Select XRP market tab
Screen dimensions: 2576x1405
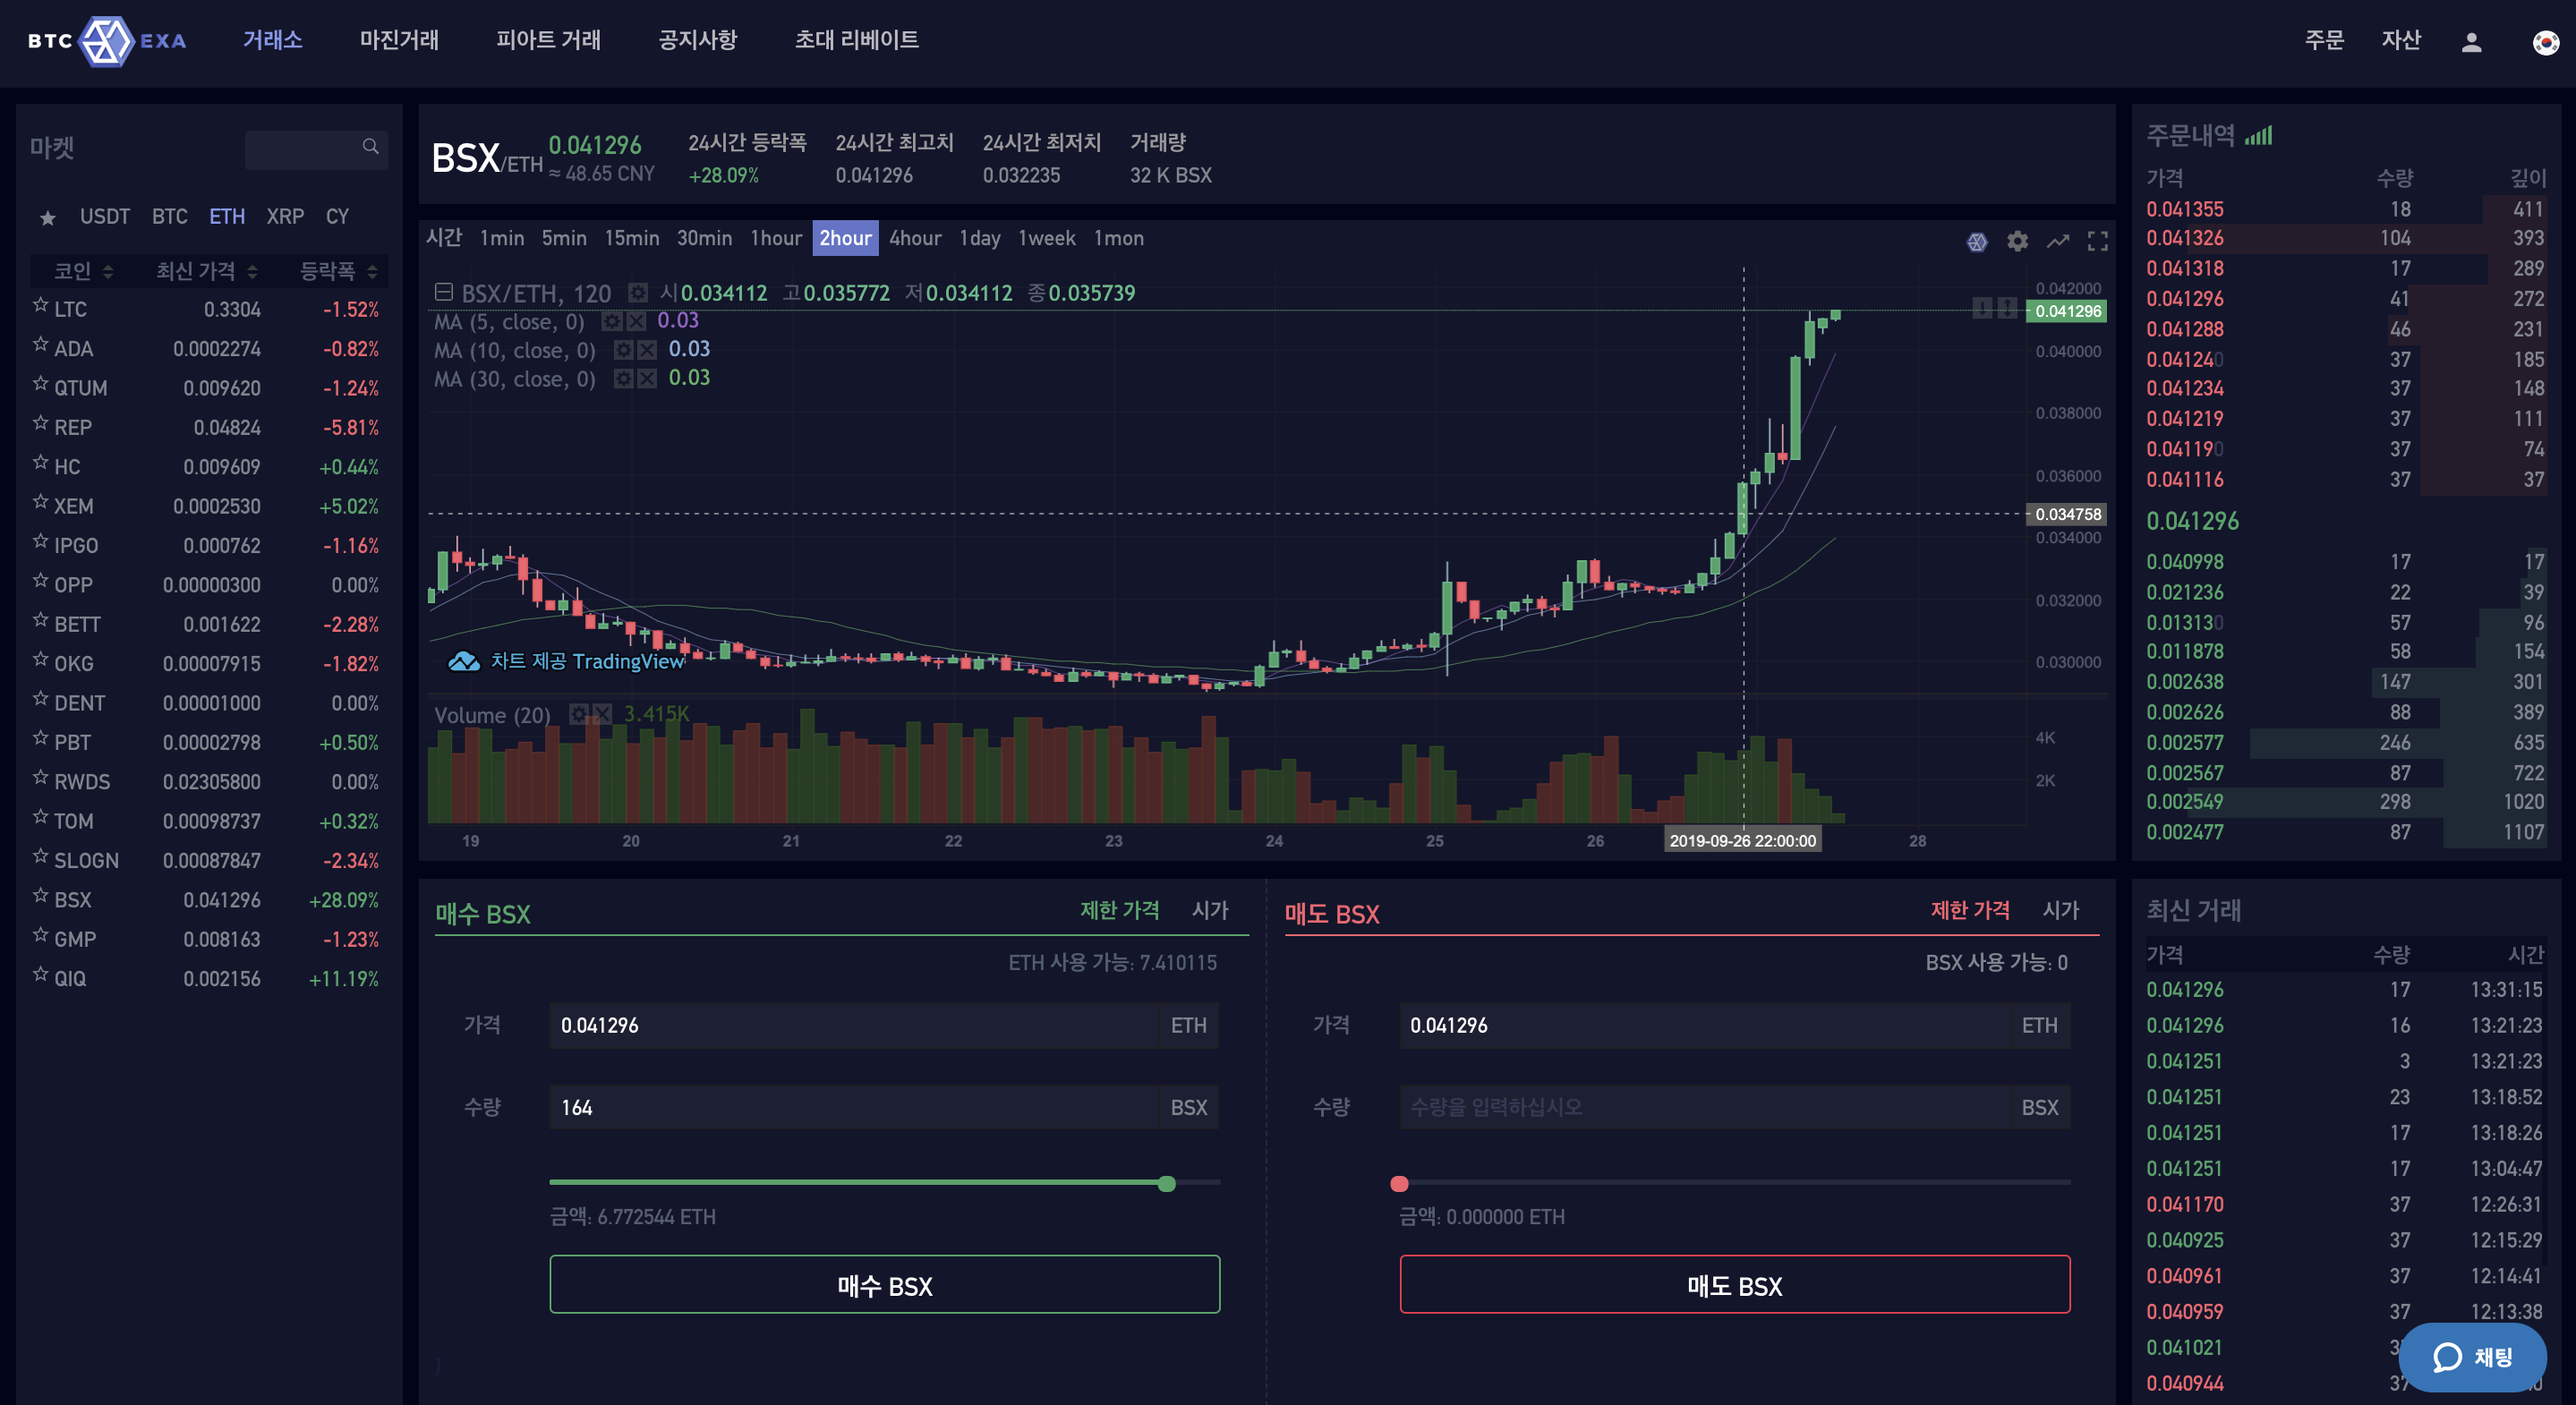tap(285, 217)
